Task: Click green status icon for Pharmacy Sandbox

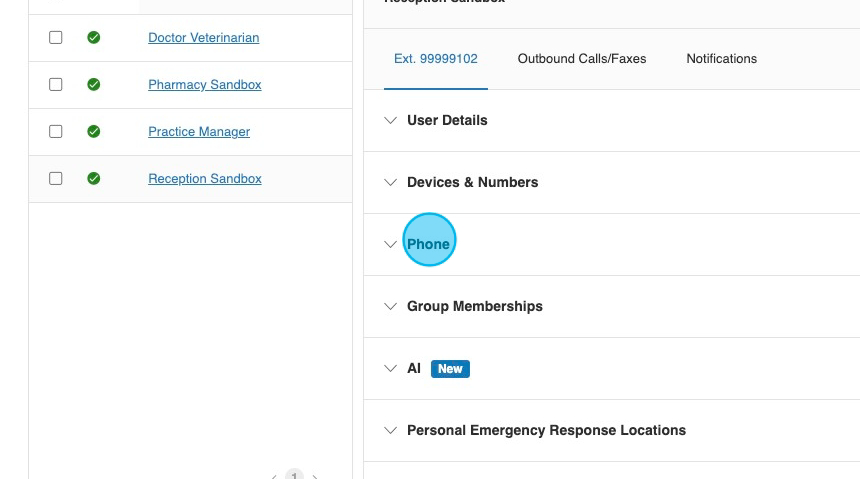Action: [x=94, y=85]
